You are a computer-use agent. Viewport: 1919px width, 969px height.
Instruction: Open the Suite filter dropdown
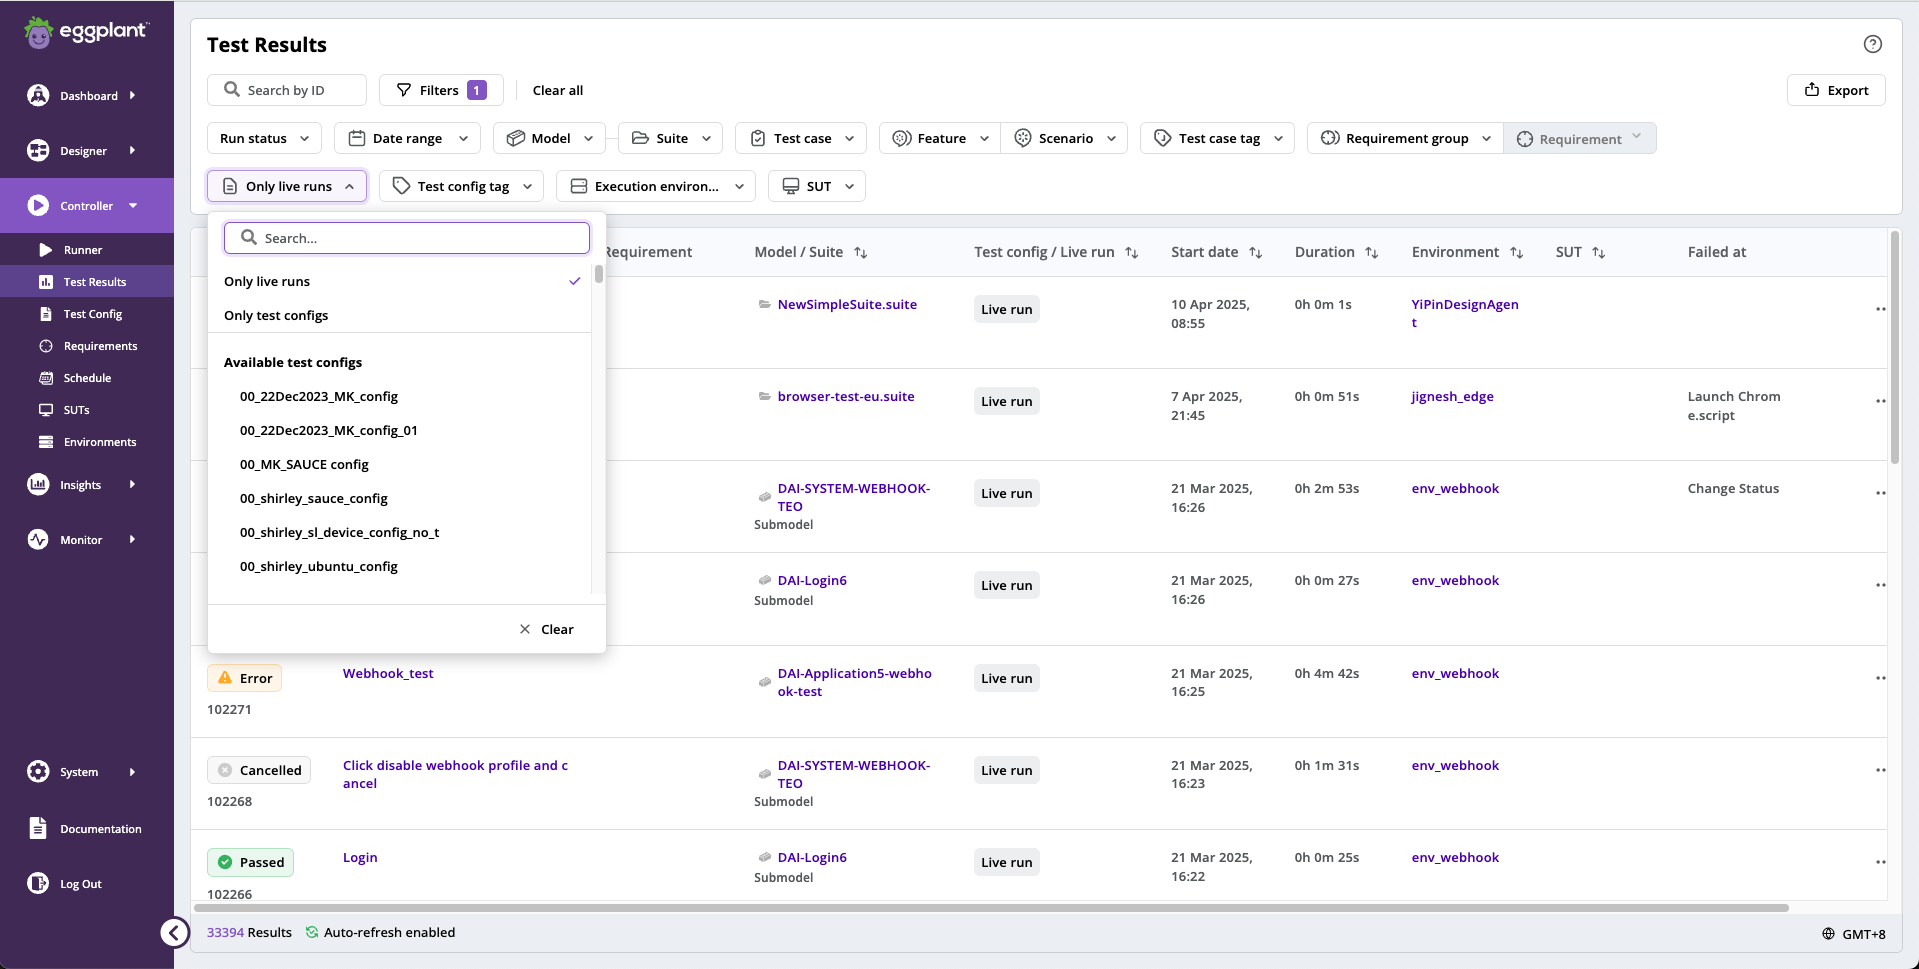point(671,138)
